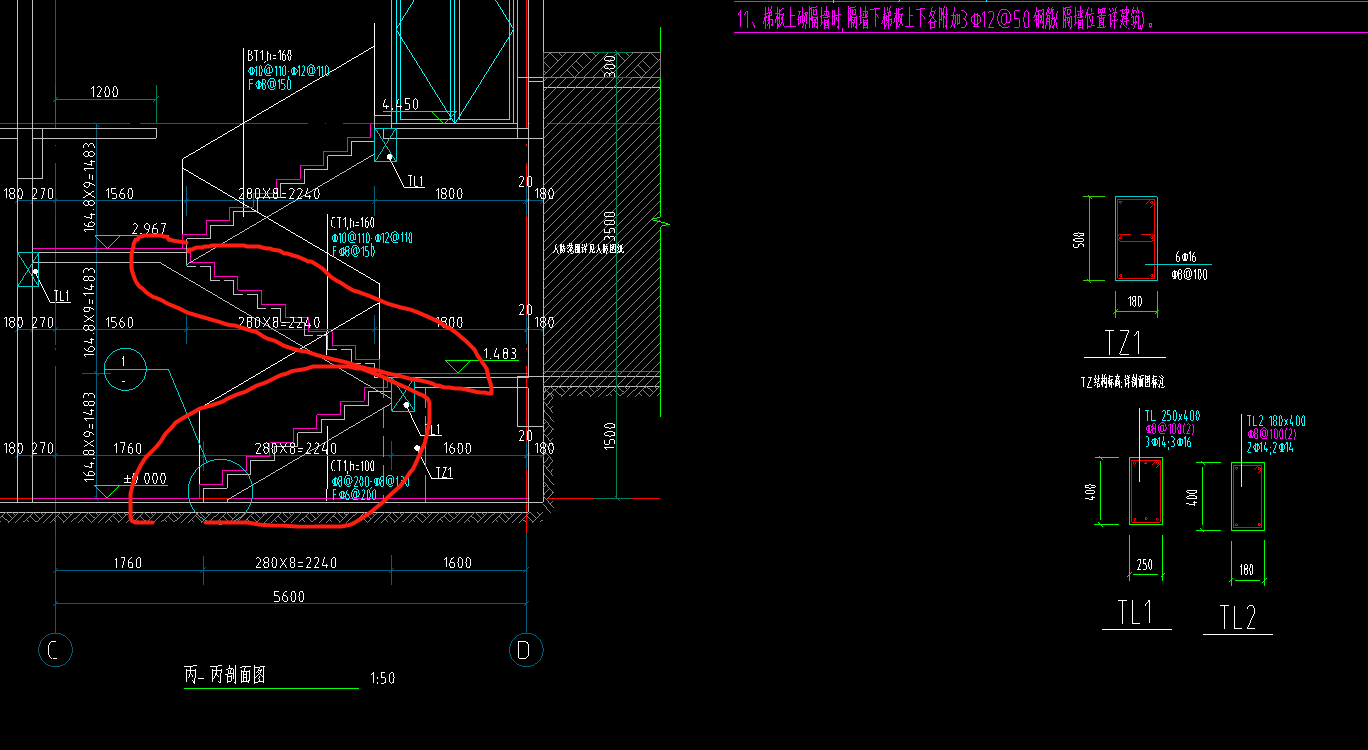Select the large TL1 detail title

click(x=1136, y=613)
